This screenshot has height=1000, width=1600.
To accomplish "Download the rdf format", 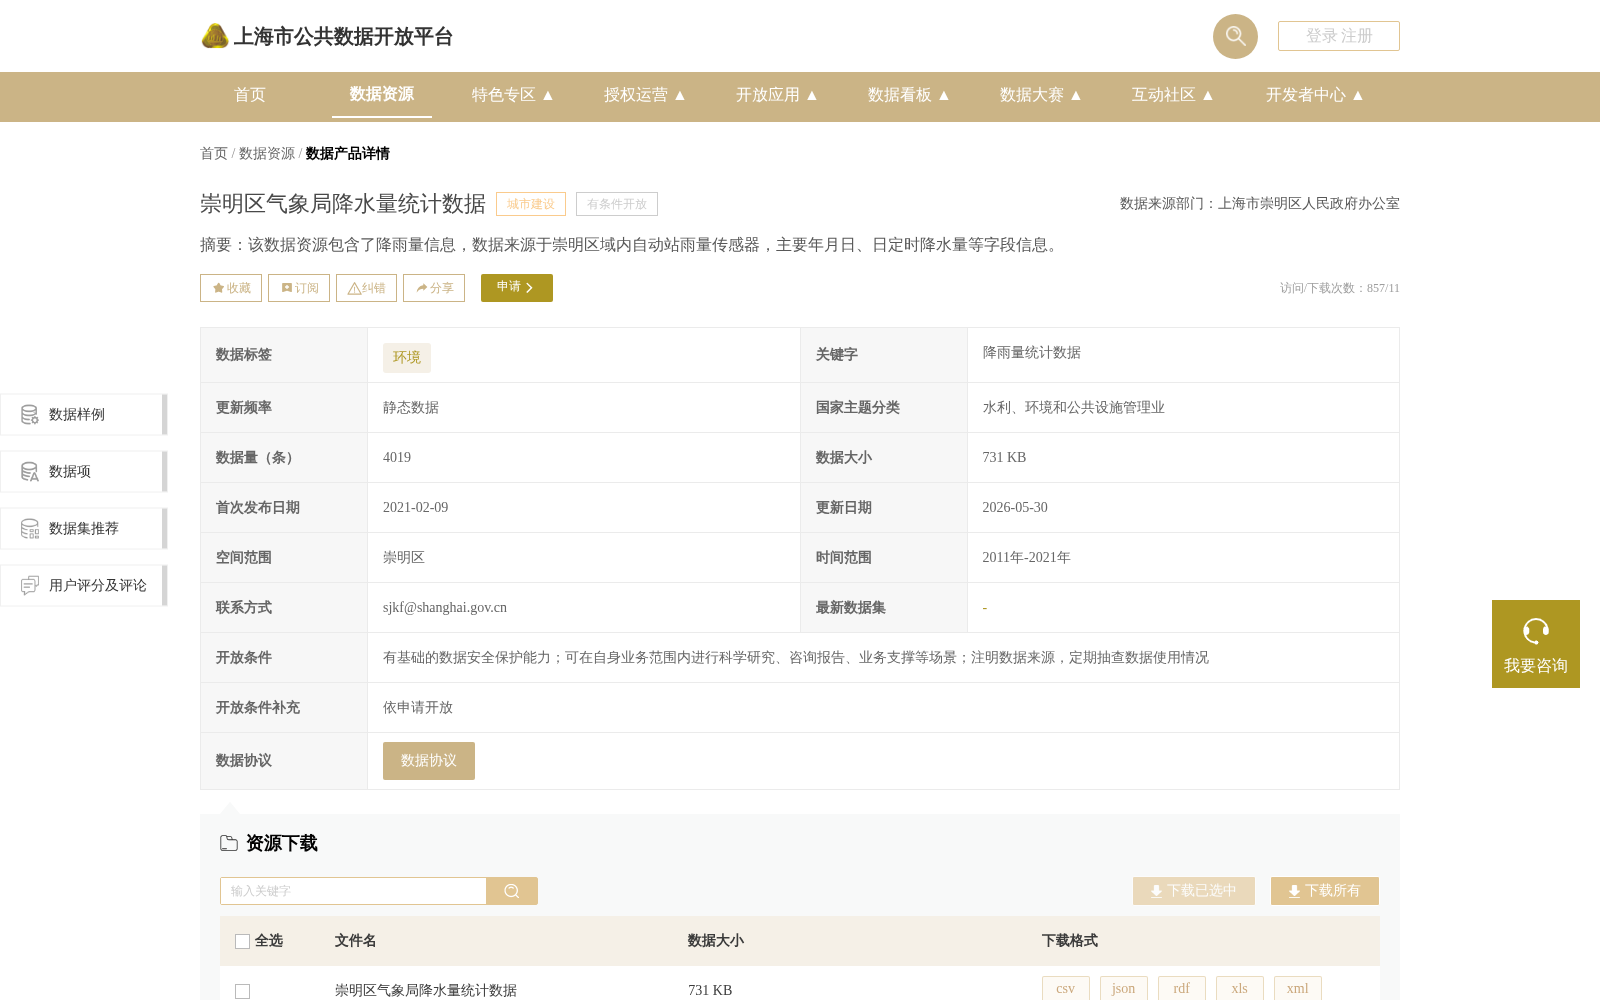I will click(x=1182, y=988).
